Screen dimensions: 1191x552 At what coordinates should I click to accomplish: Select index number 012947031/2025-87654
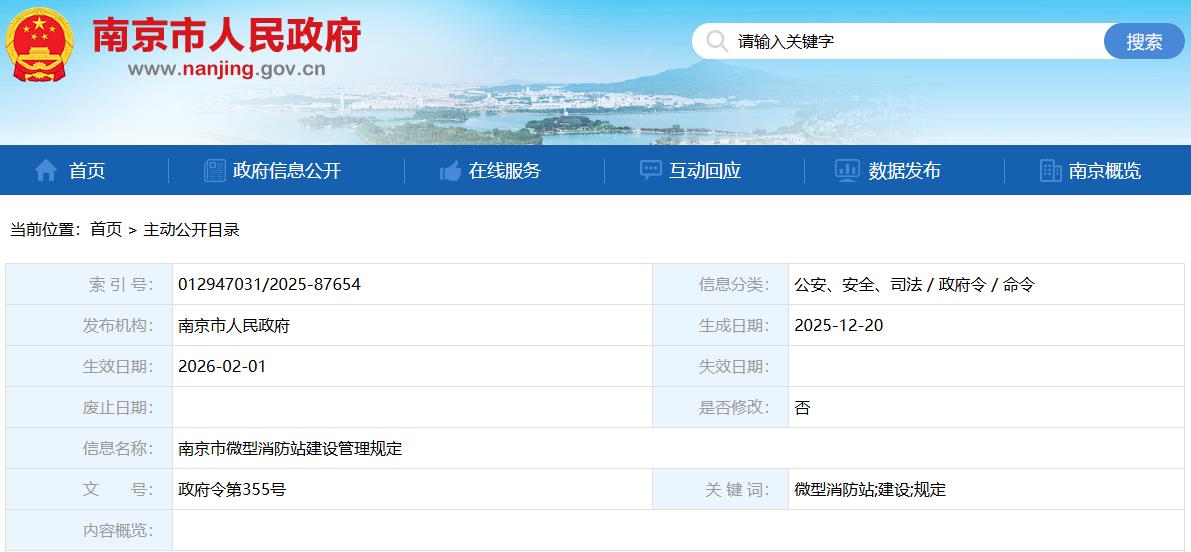point(269,284)
